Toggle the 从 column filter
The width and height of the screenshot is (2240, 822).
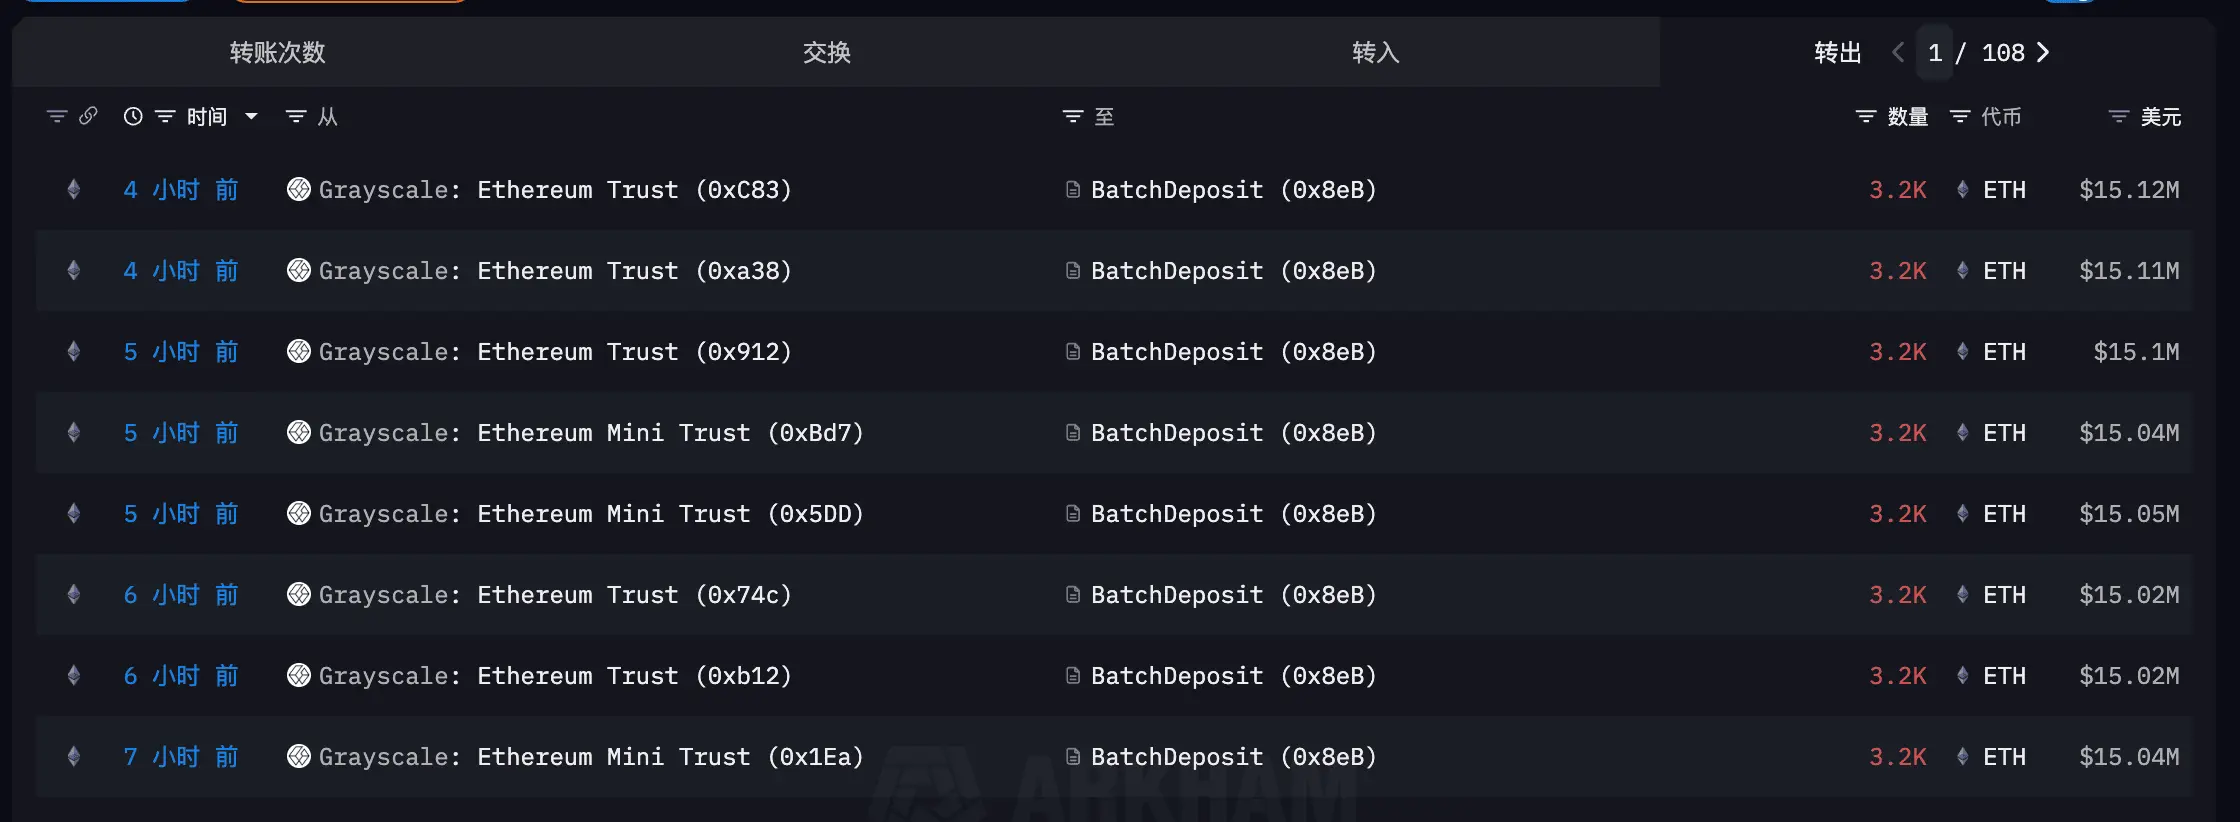click(x=296, y=116)
